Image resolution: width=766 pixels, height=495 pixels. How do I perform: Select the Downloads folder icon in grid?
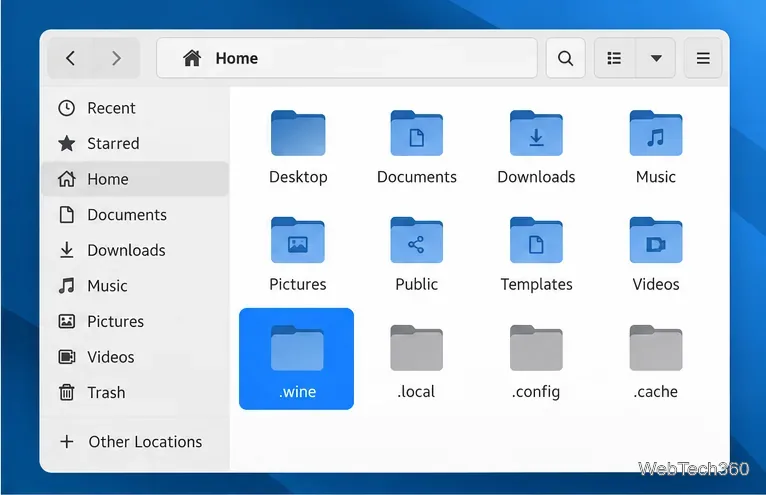tap(536, 133)
